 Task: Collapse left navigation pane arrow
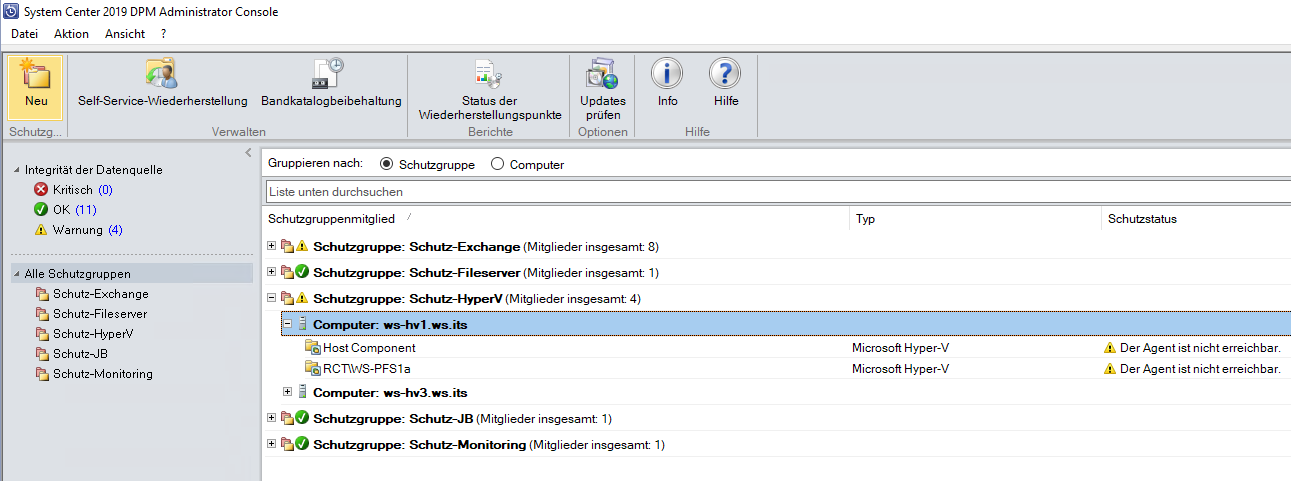coord(248,153)
